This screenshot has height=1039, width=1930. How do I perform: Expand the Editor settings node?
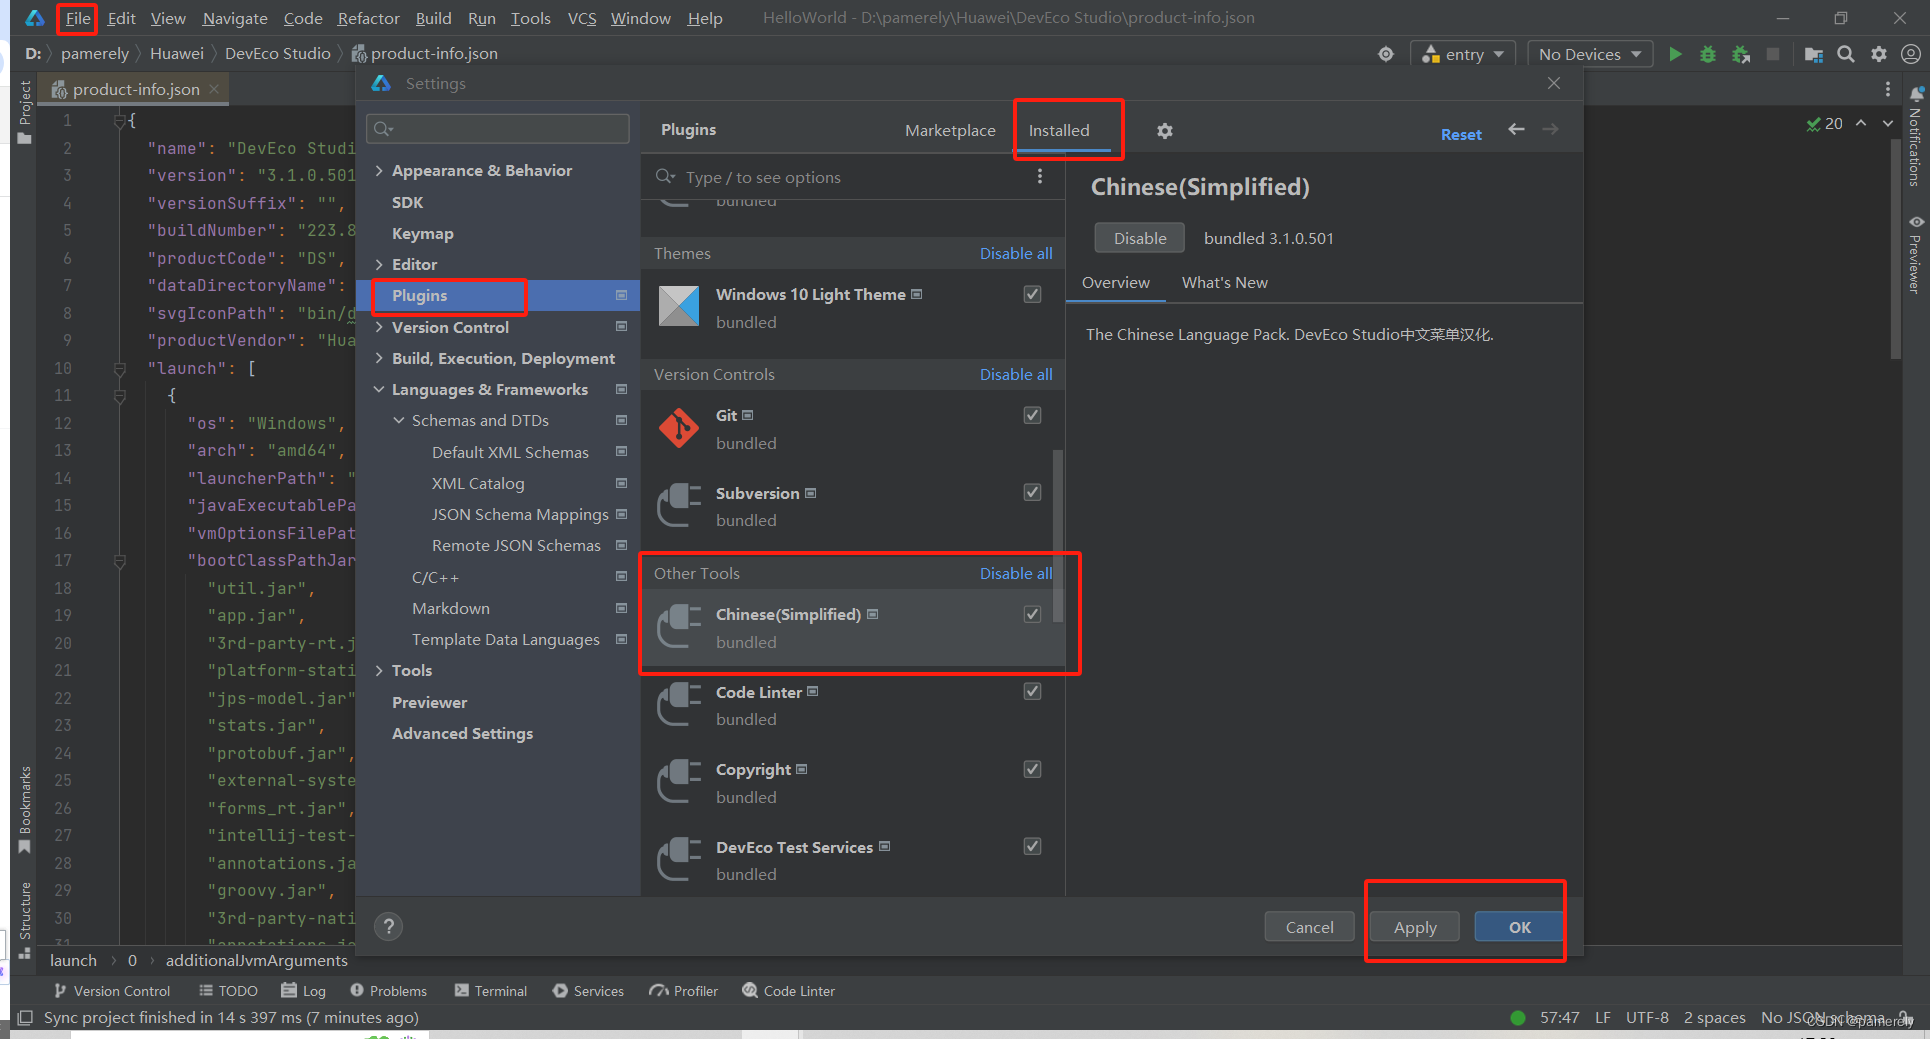click(x=379, y=264)
